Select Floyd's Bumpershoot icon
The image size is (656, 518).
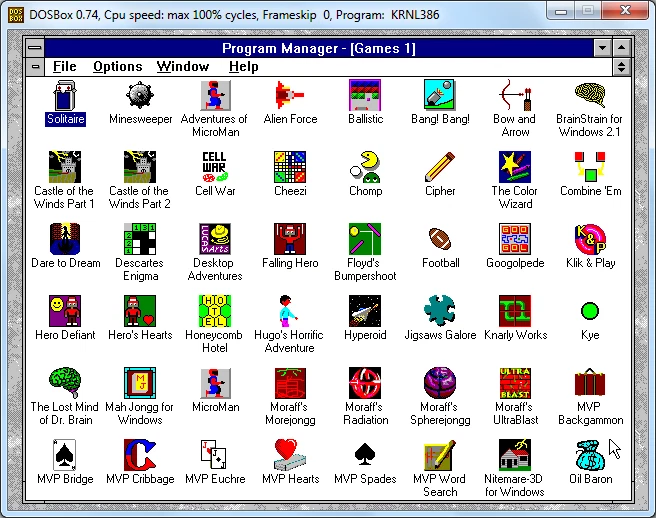pyautogui.click(x=365, y=239)
